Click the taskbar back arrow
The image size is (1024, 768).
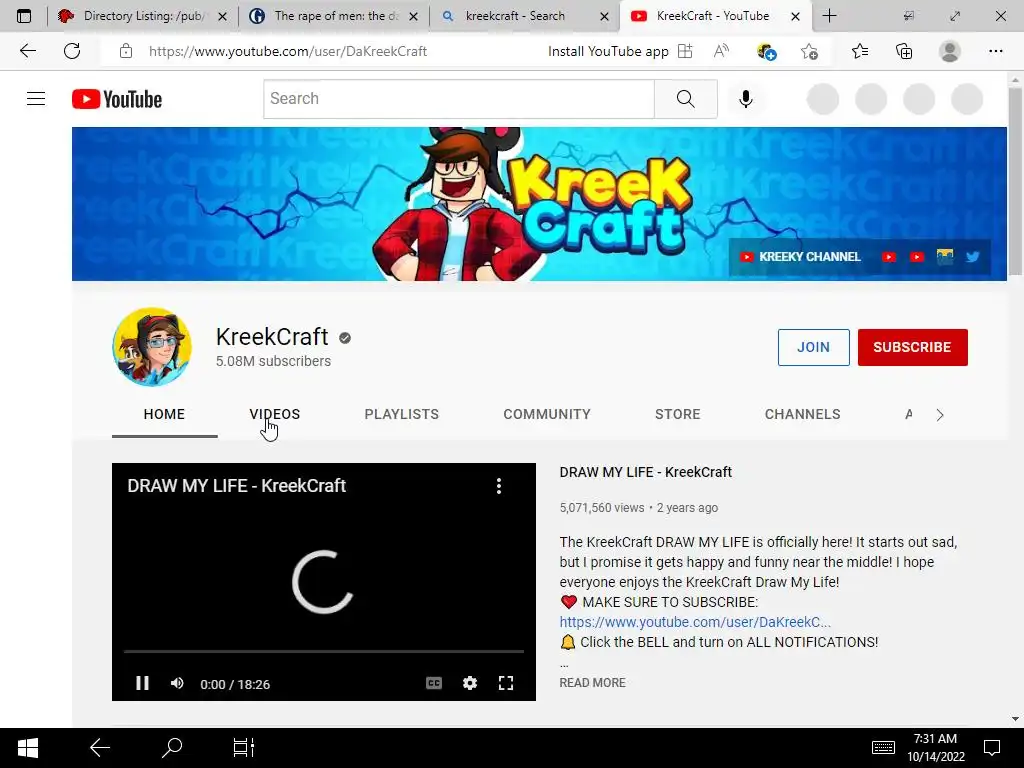tap(100, 748)
